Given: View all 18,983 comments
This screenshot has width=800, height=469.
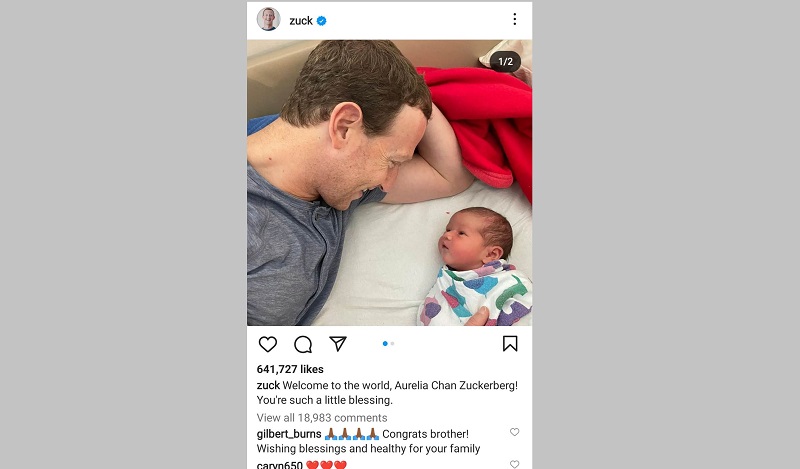Looking at the screenshot, I should (x=322, y=417).
